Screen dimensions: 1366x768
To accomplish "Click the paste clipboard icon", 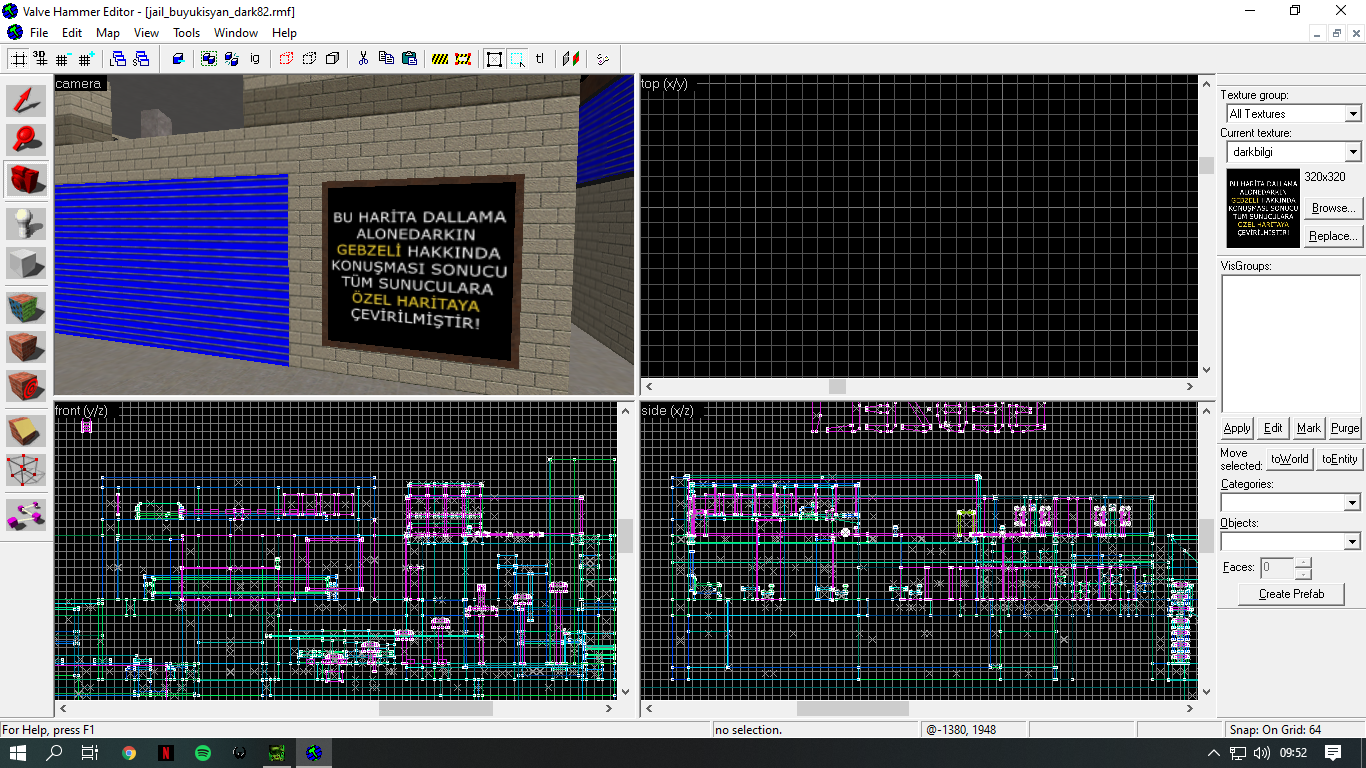I will [x=409, y=59].
